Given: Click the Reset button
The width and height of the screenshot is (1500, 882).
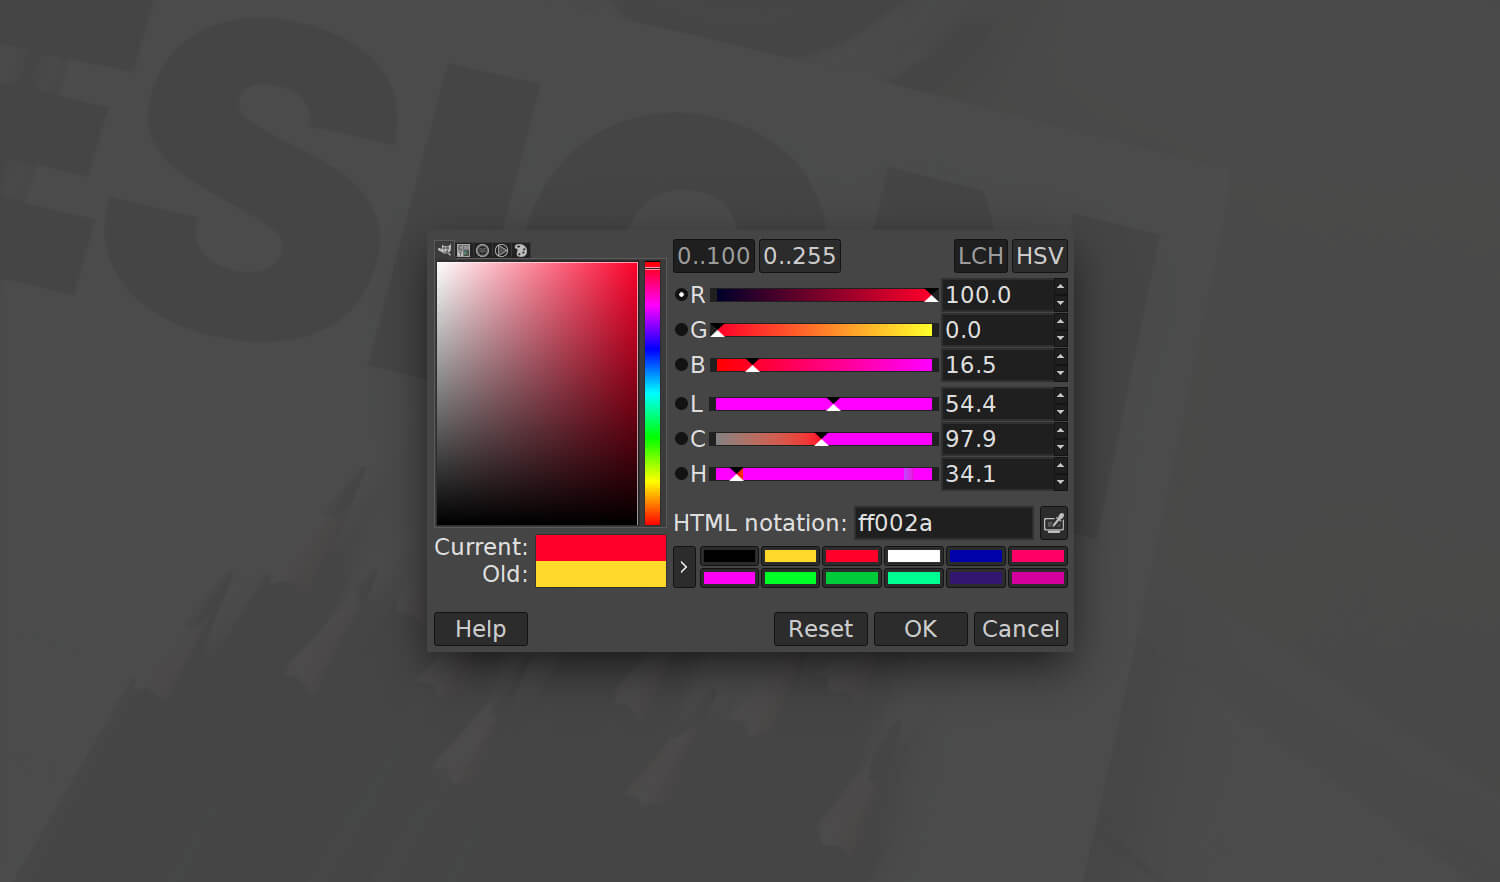Looking at the screenshot, I should [821, 629].
